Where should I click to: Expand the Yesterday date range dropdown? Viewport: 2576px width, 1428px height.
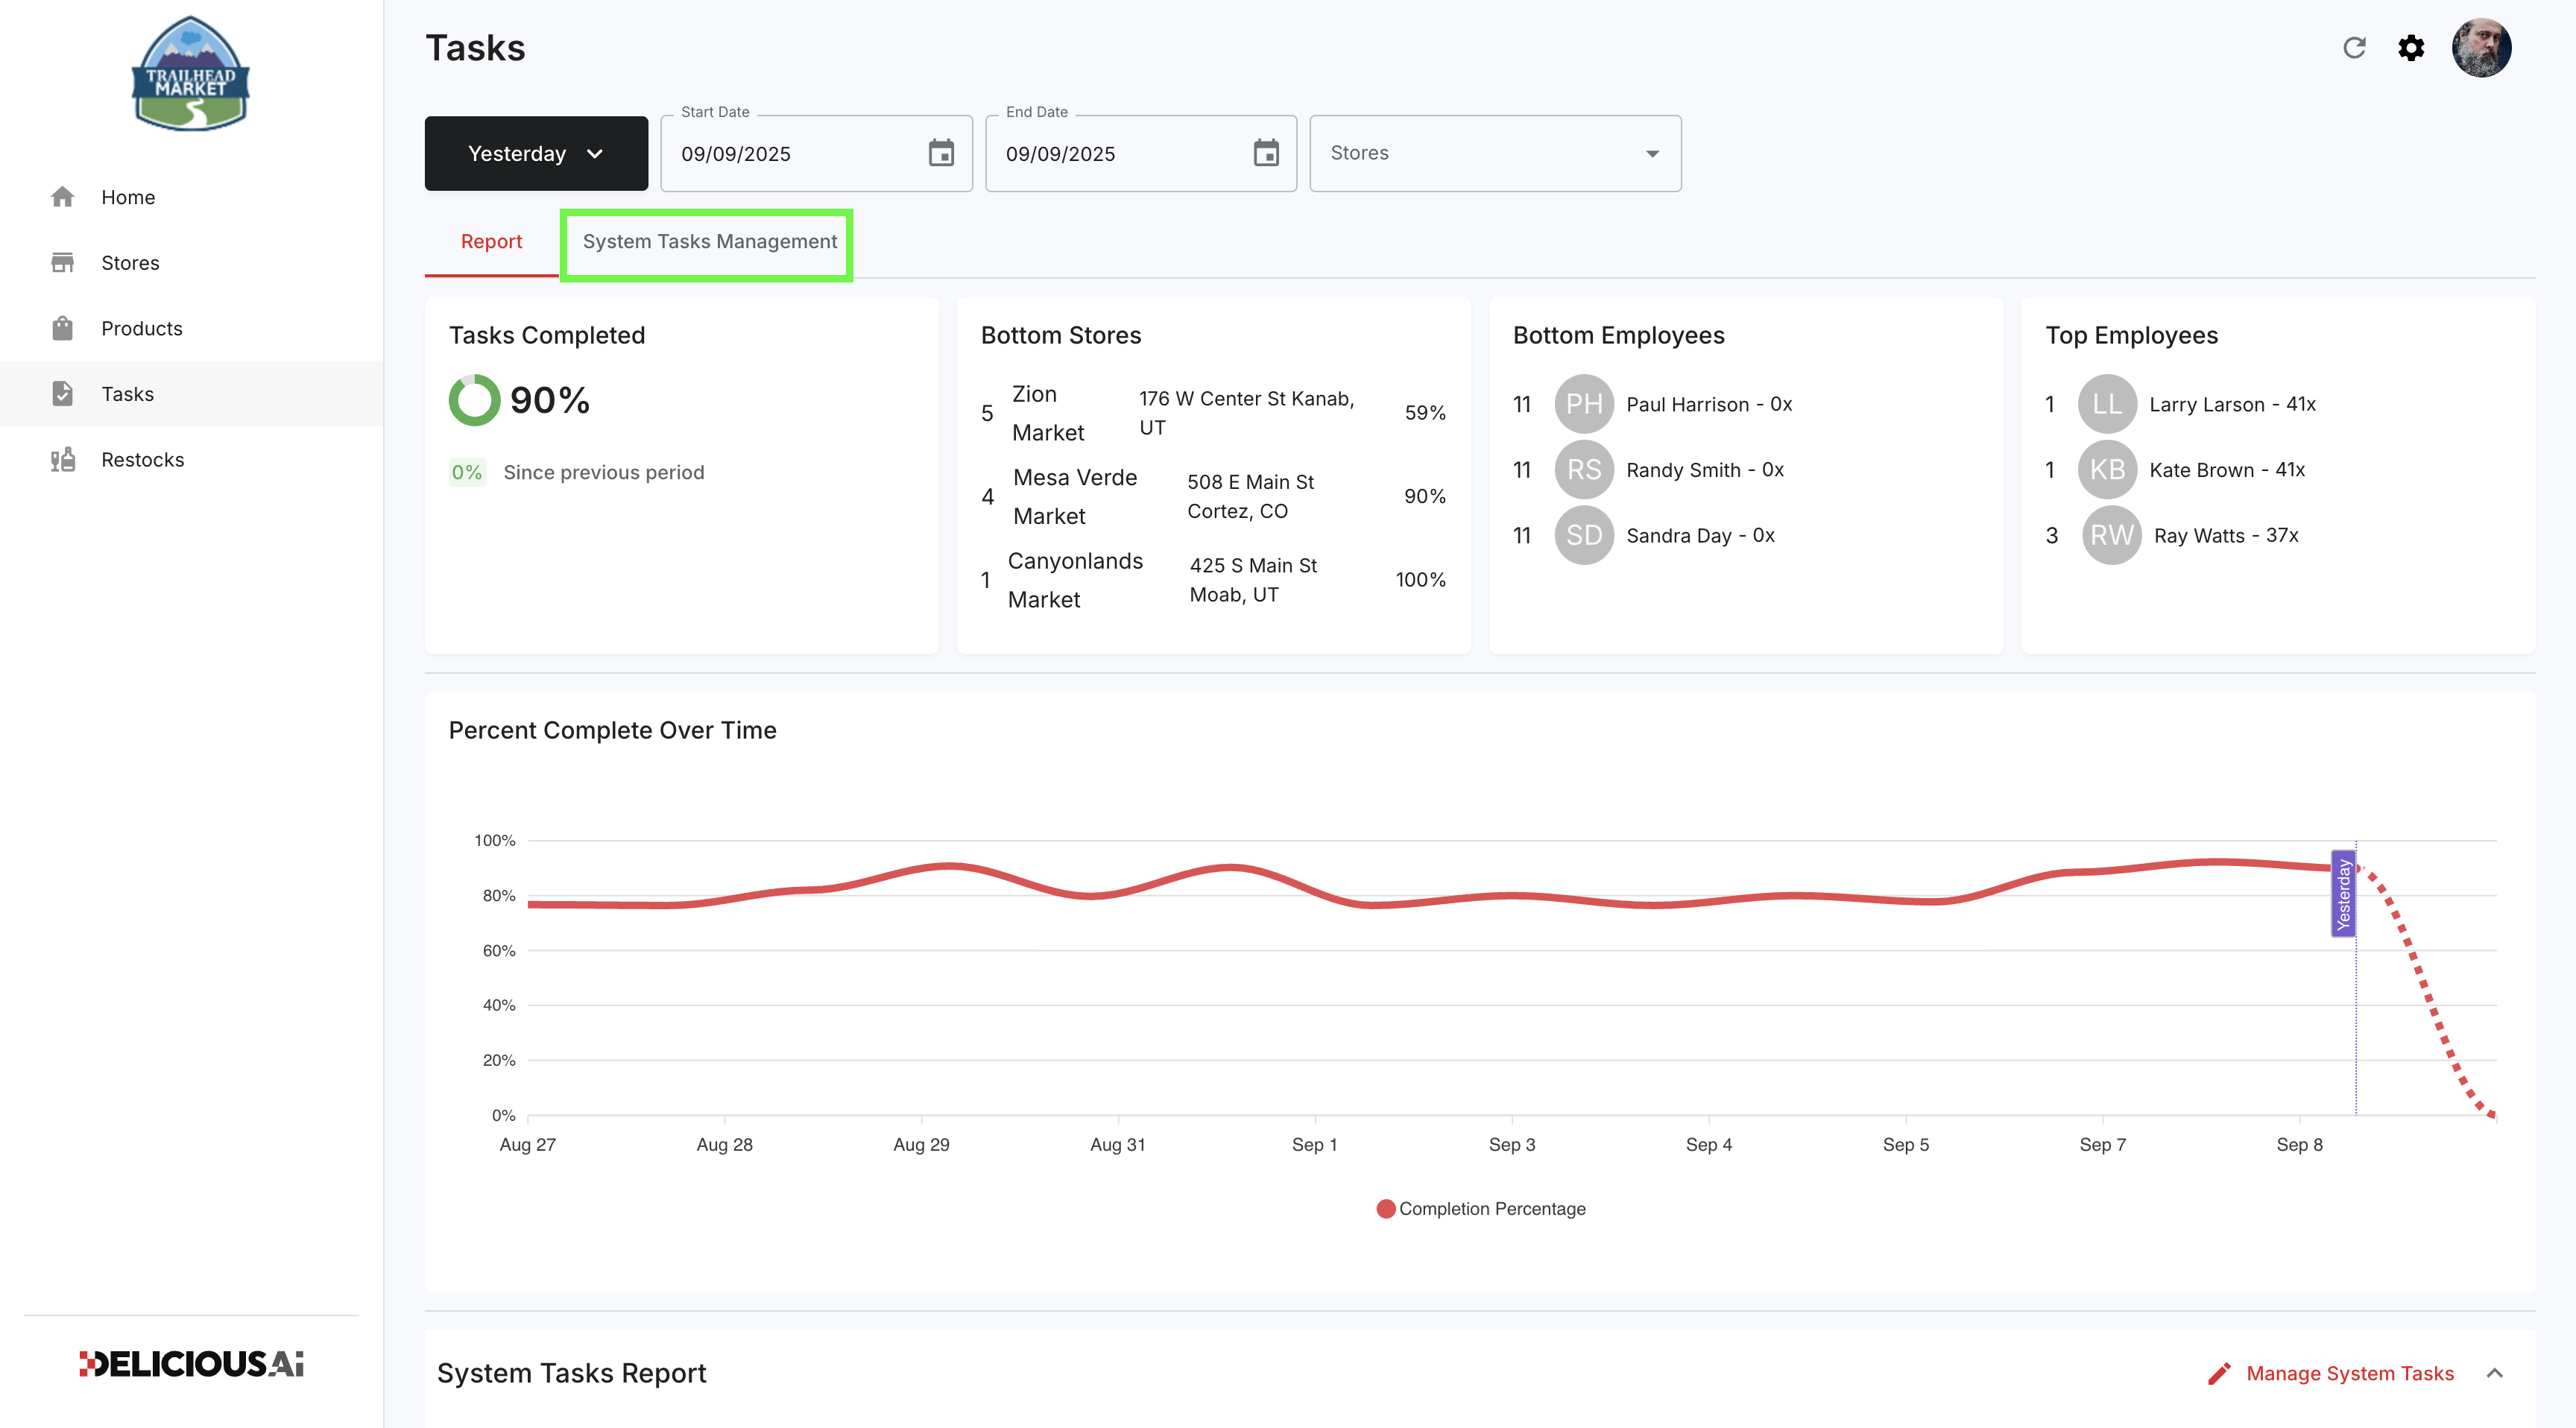click(x=536, y=153)
